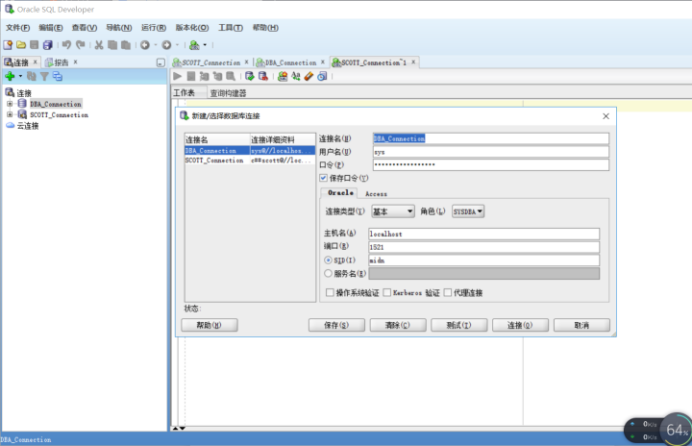
Task: Enable the Proxy Connection (代理连接) checkbox
Action: [x=448, y=292]
